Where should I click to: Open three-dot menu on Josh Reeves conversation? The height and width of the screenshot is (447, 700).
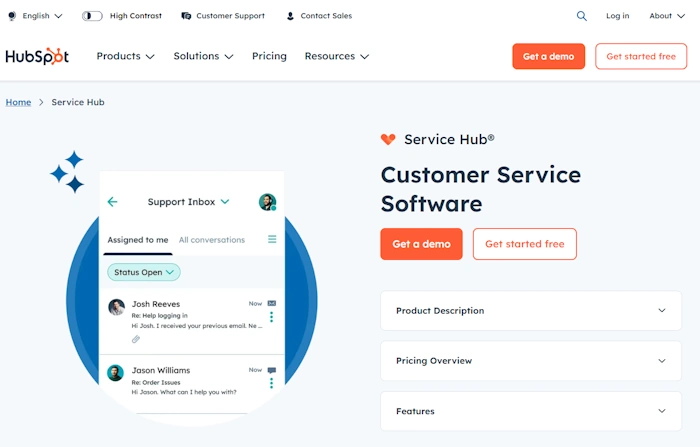pyautogui.click(x=271, y=317)
